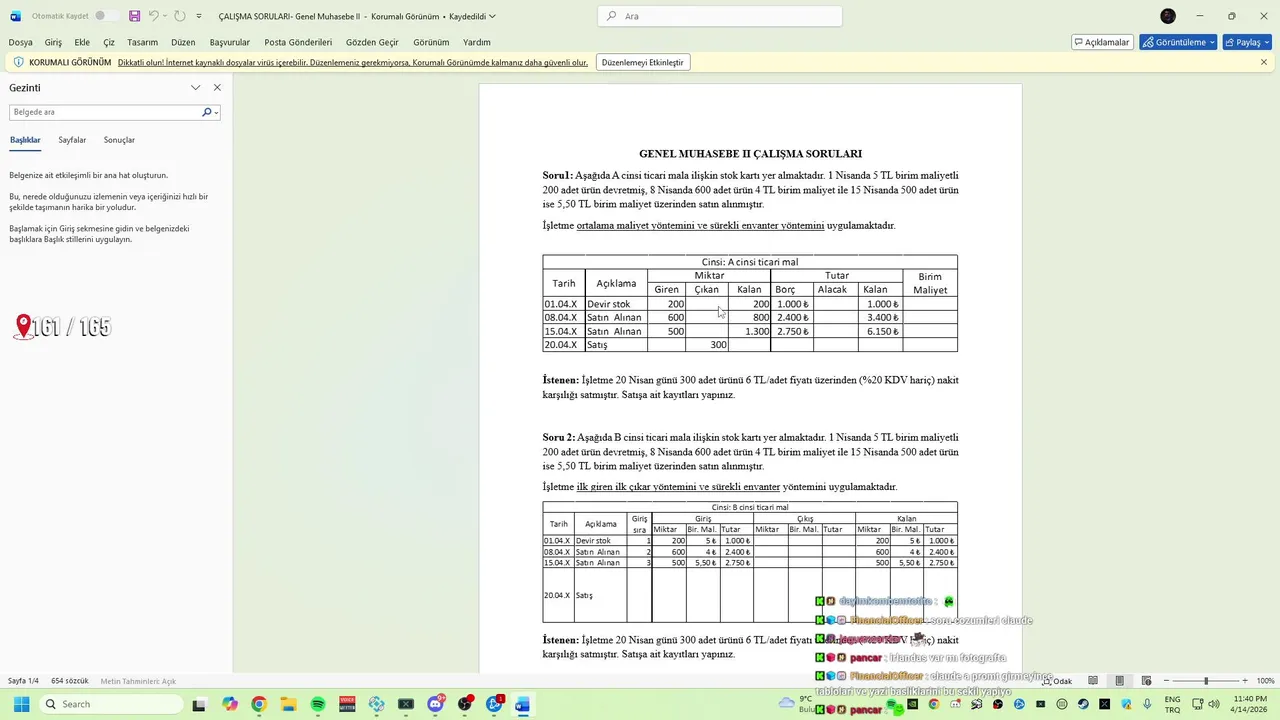This screenshot has width=1280, height=720.
Task: Switch to Read Mode view icon
Action: [x=1093, y=681]
